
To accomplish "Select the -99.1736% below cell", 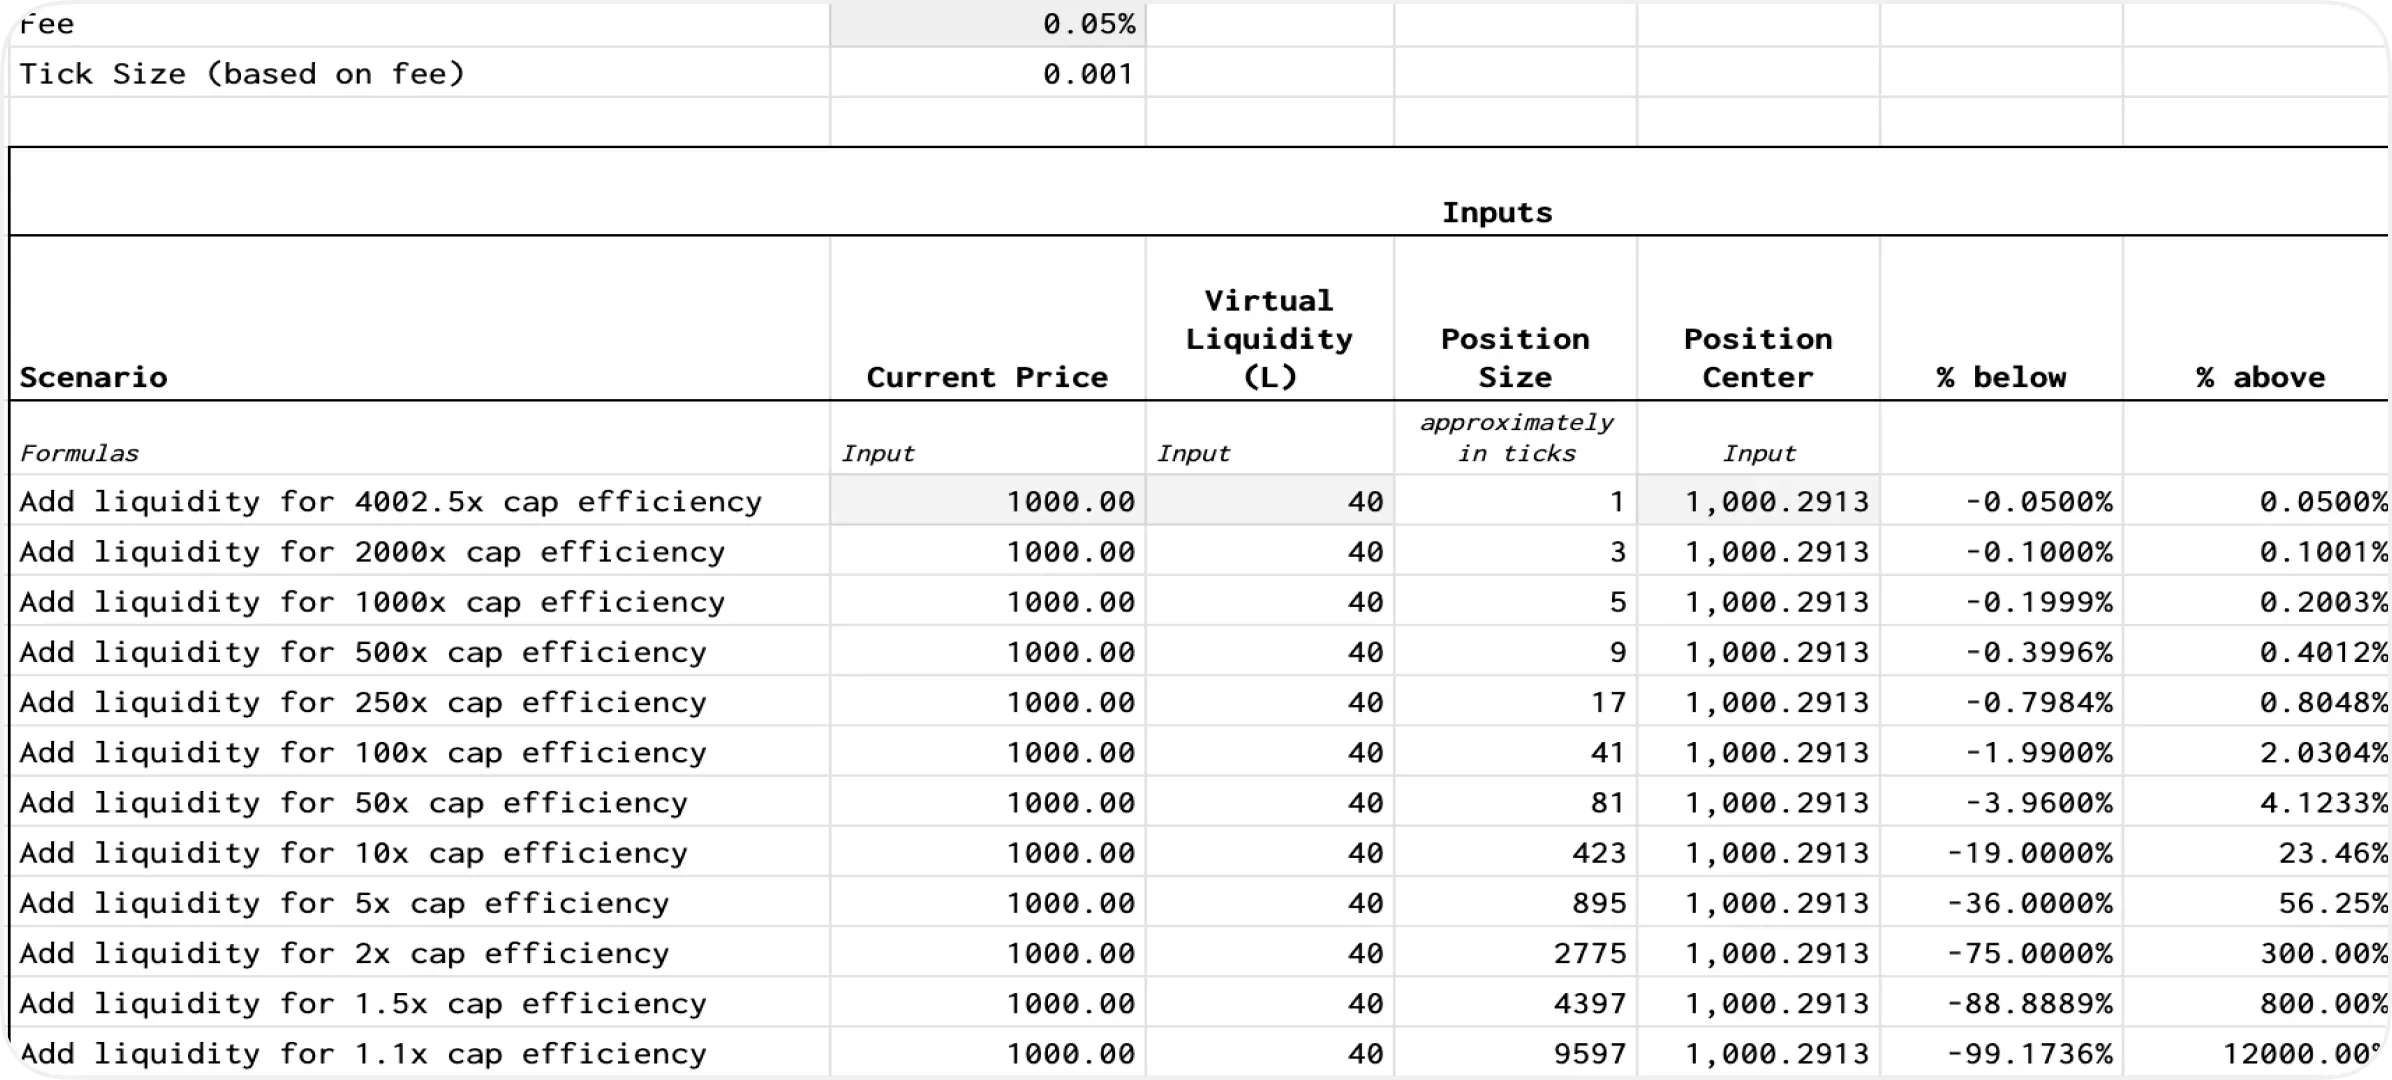I will [x=2002, y=1052].
